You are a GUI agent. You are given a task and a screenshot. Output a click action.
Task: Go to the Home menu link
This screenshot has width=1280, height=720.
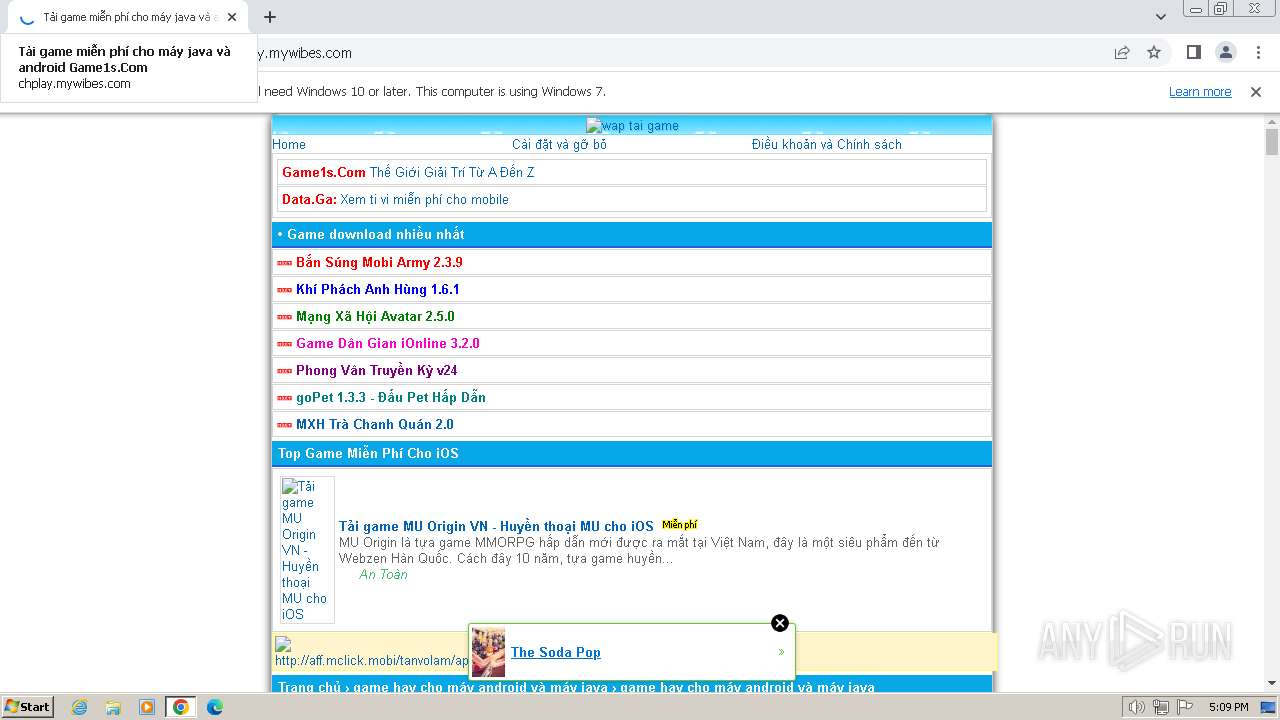[289, 144]
